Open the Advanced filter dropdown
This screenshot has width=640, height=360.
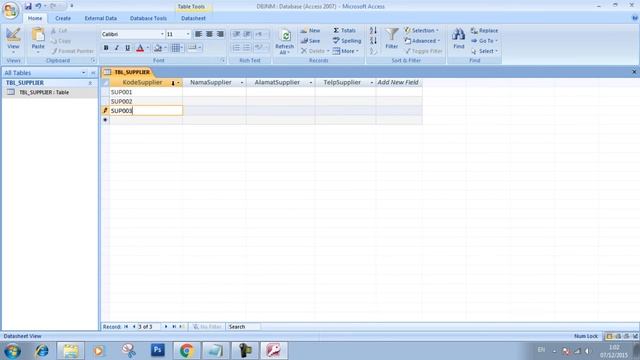(422, 41)
